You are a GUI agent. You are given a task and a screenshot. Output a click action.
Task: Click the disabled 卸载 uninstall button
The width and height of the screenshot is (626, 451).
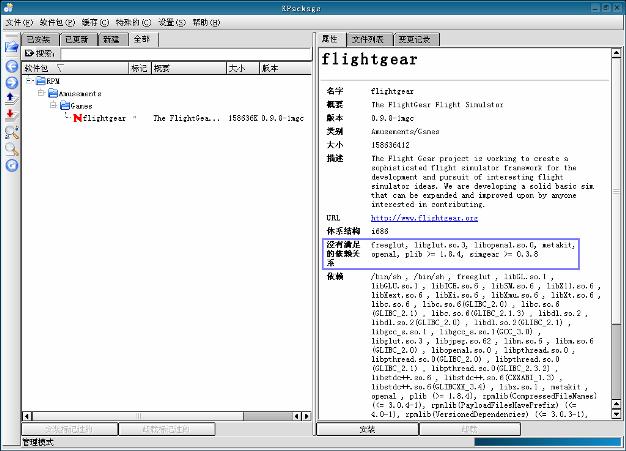(x=470, y=429)
